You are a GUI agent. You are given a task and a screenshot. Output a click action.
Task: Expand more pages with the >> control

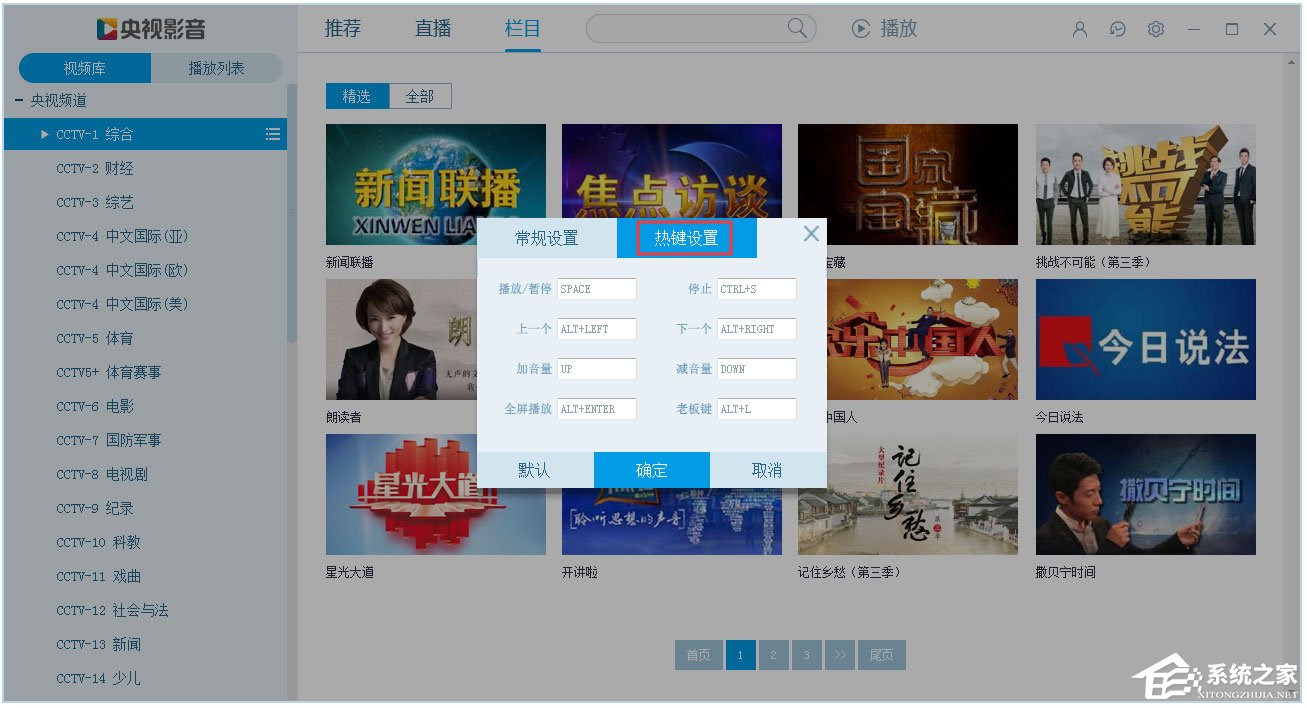coord(840,654)
